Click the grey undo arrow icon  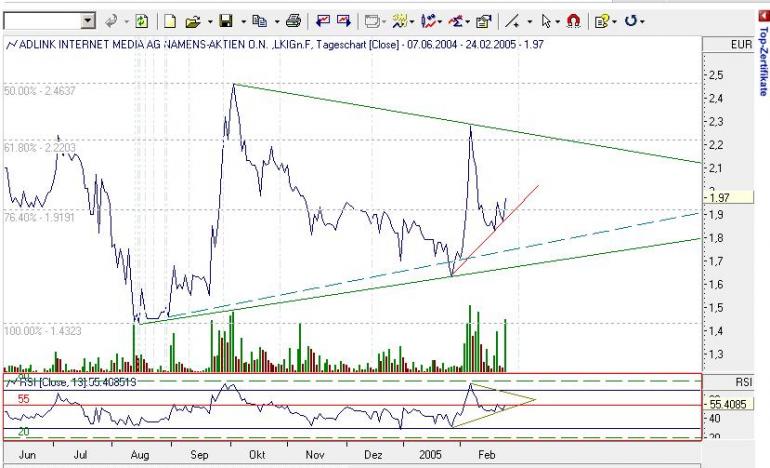pyautogui.click(x=111, y=21)
